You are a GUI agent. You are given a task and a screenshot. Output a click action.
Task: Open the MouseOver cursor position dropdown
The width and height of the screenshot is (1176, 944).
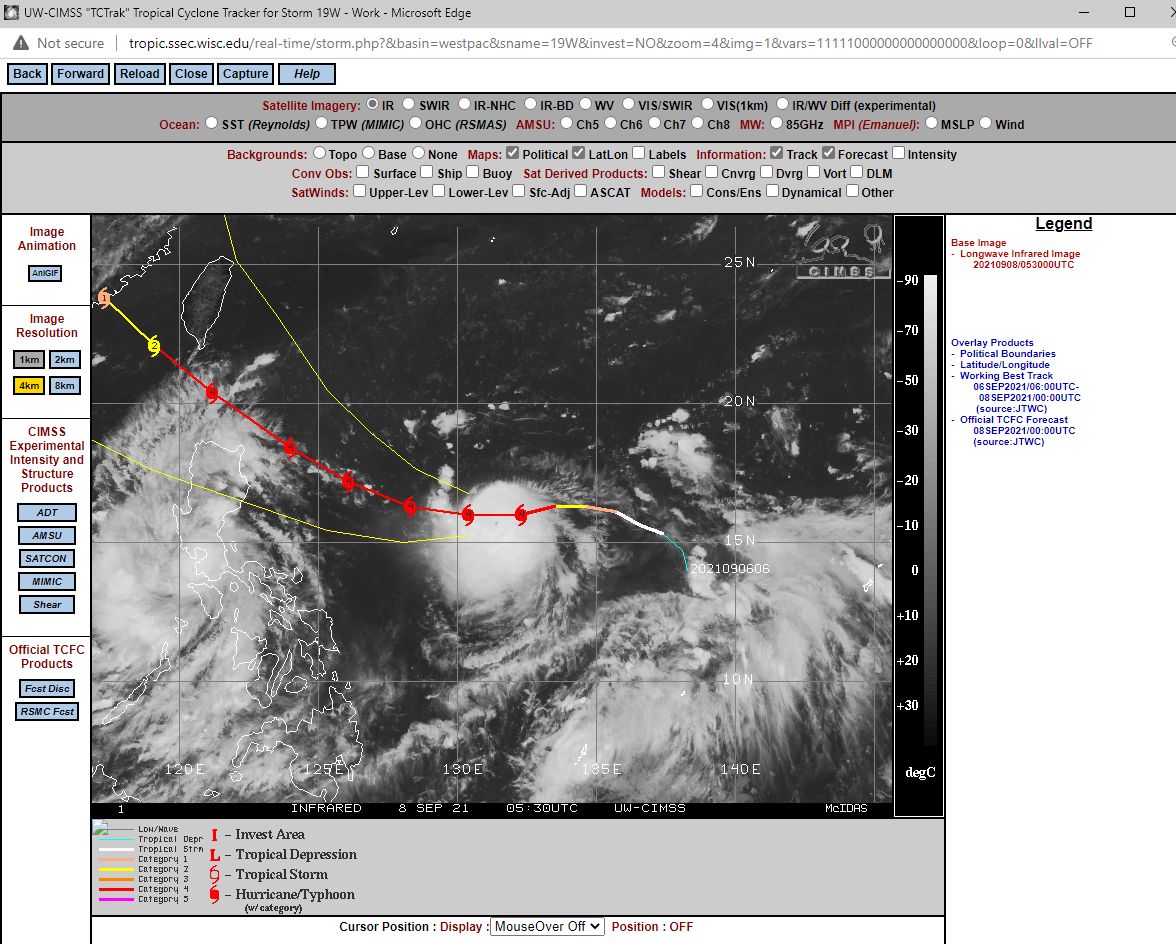click(x=546, y=927)
